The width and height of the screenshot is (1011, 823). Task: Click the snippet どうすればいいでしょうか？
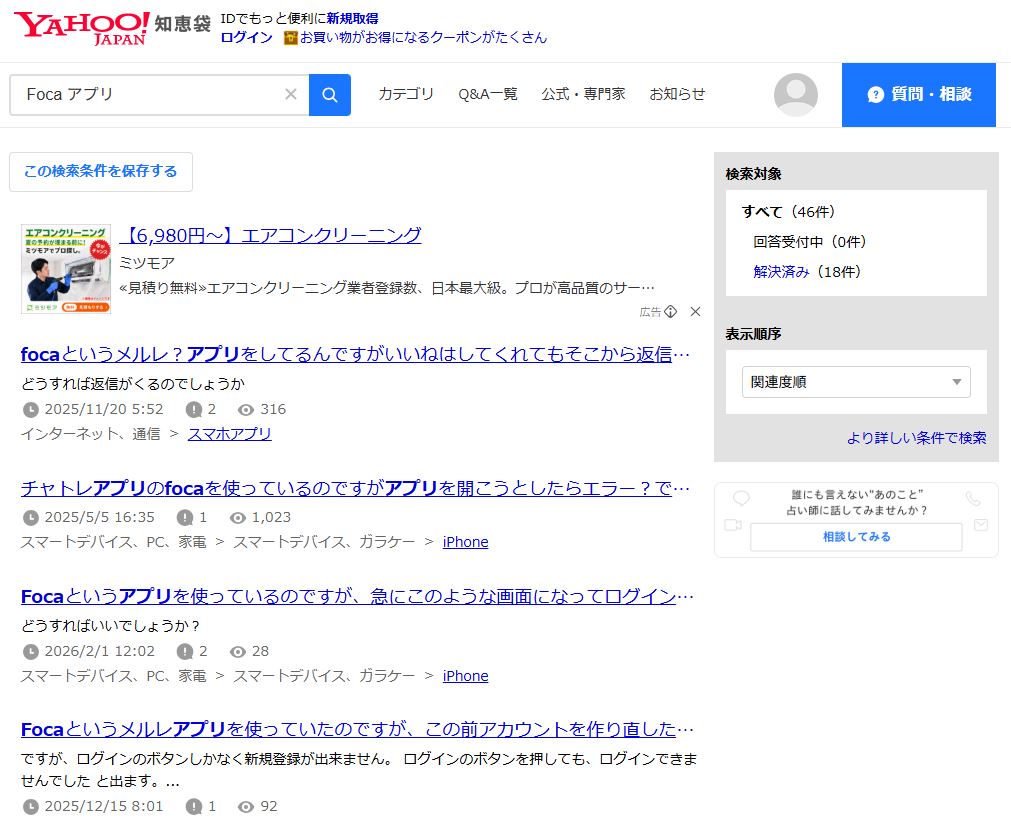tap(110, 626)
